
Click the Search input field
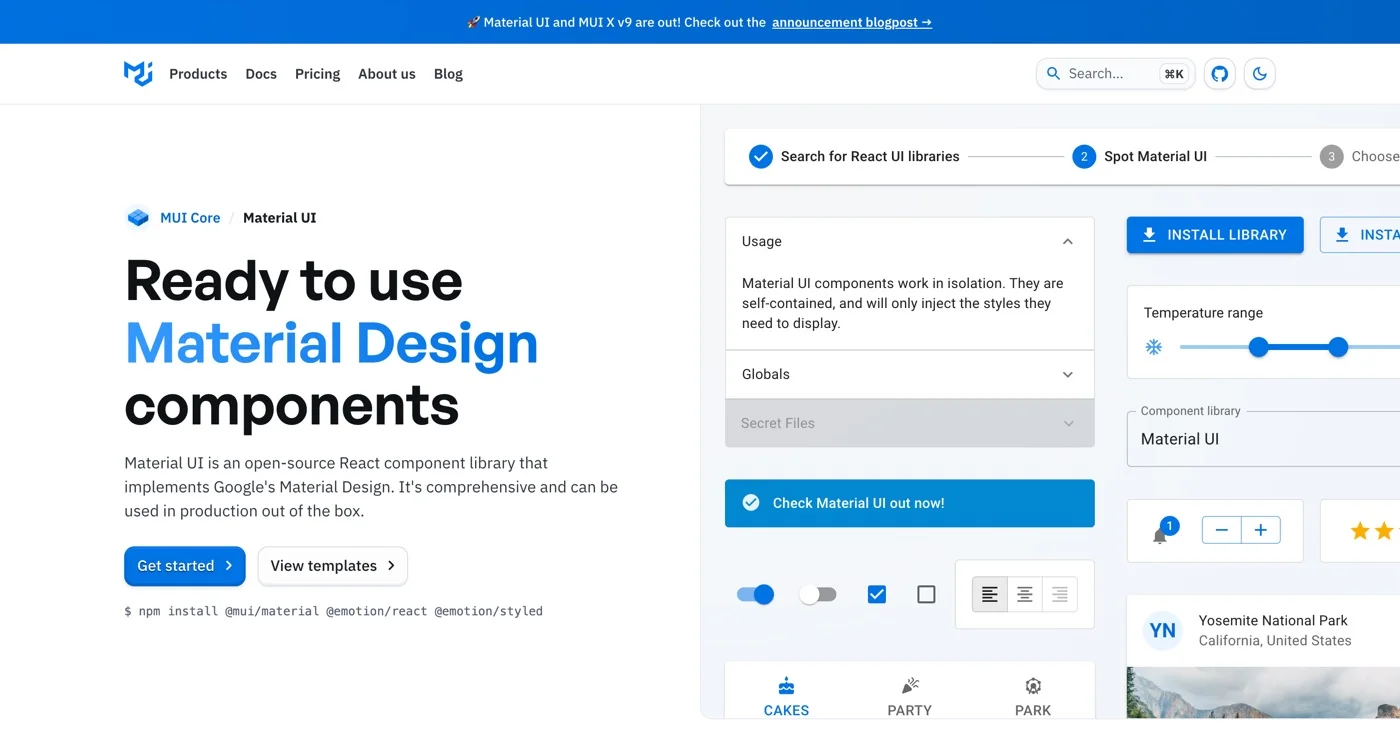[x=1116, y=73]
